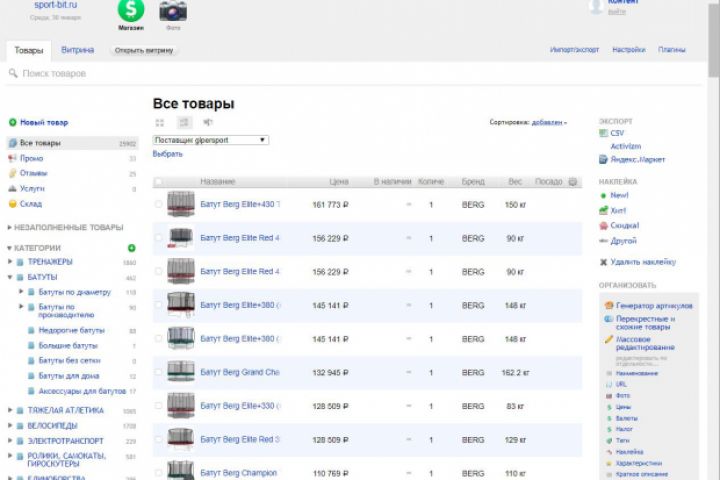Click the green plus Новый товар icon

coord(12,122)
